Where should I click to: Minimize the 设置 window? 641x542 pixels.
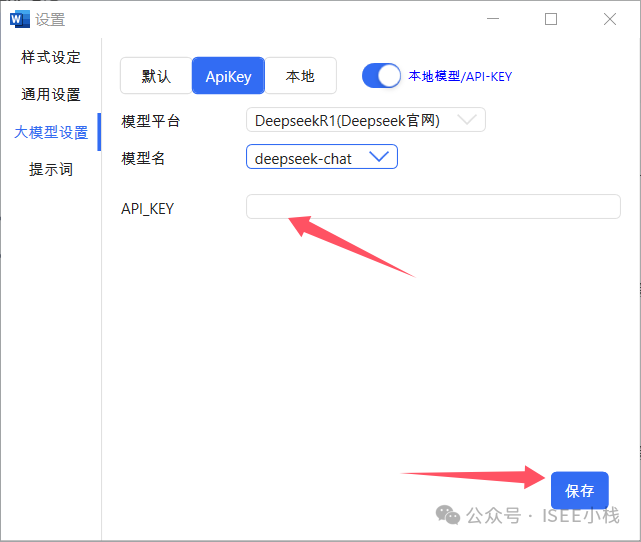[x=493, y=19]
